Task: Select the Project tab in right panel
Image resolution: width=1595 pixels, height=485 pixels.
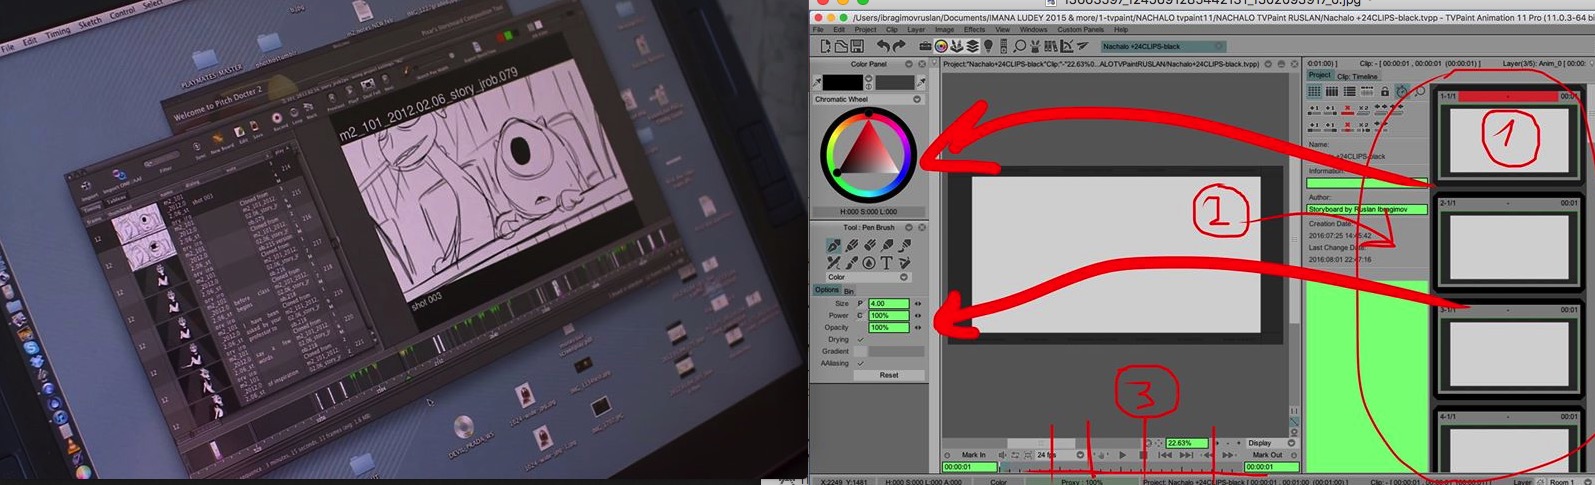Action: [1320, 75]
